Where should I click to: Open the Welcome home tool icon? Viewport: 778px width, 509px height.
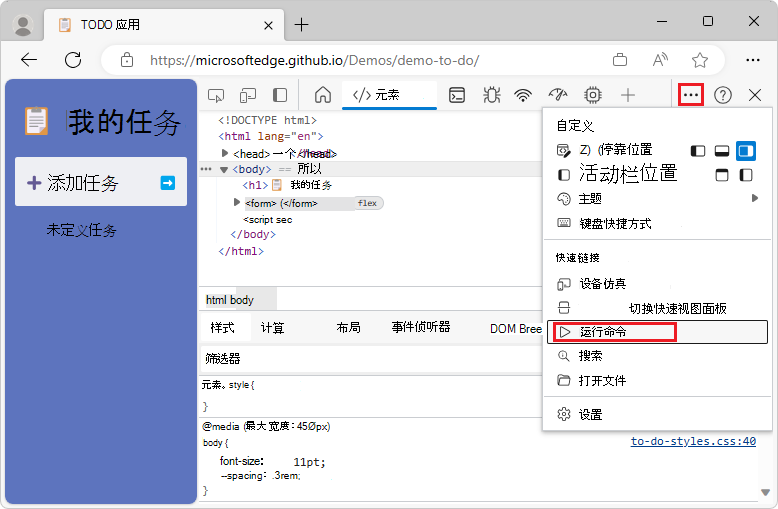(323, 95)
